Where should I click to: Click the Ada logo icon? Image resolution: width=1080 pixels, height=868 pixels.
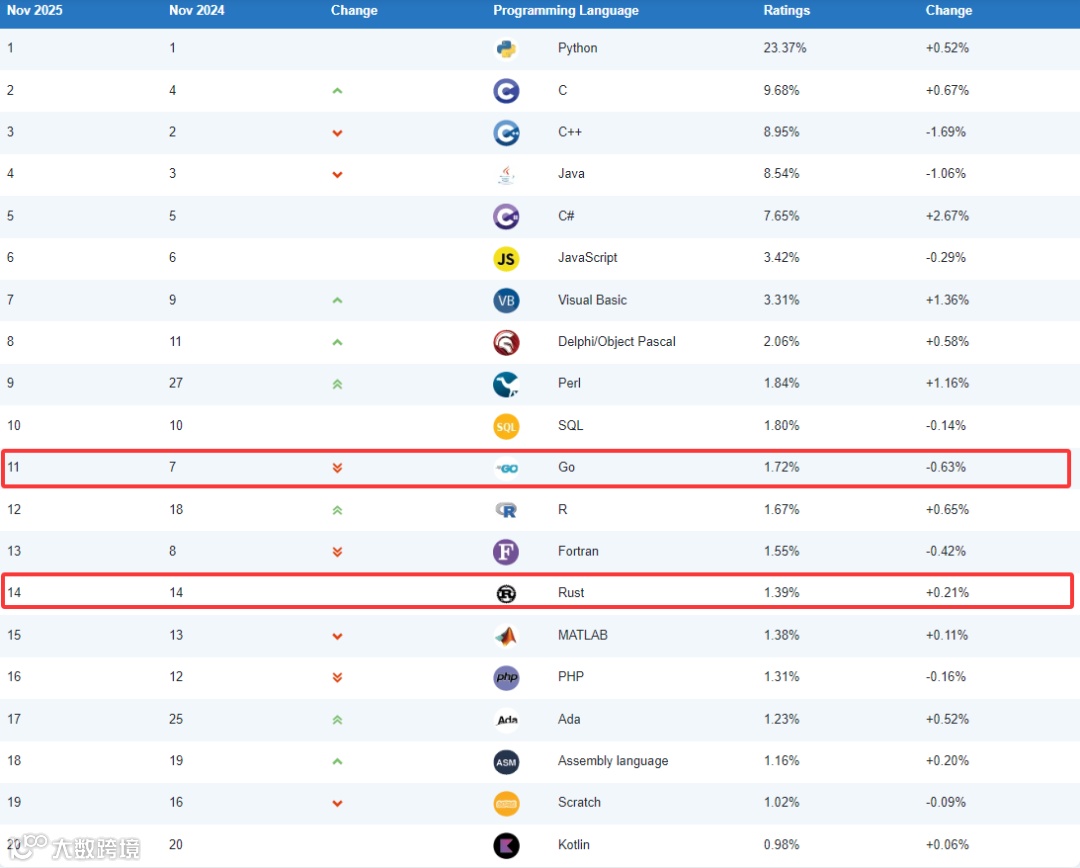(507, 720)
